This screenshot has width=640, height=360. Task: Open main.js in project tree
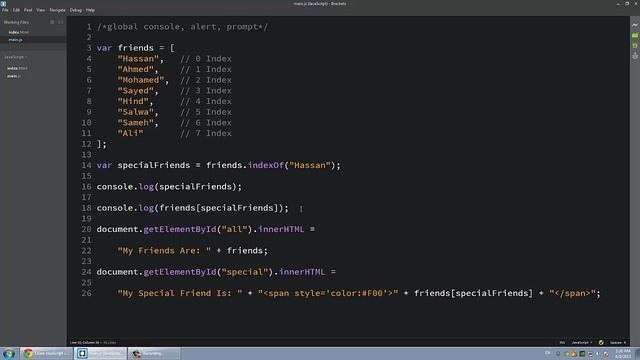coord(13,76)
